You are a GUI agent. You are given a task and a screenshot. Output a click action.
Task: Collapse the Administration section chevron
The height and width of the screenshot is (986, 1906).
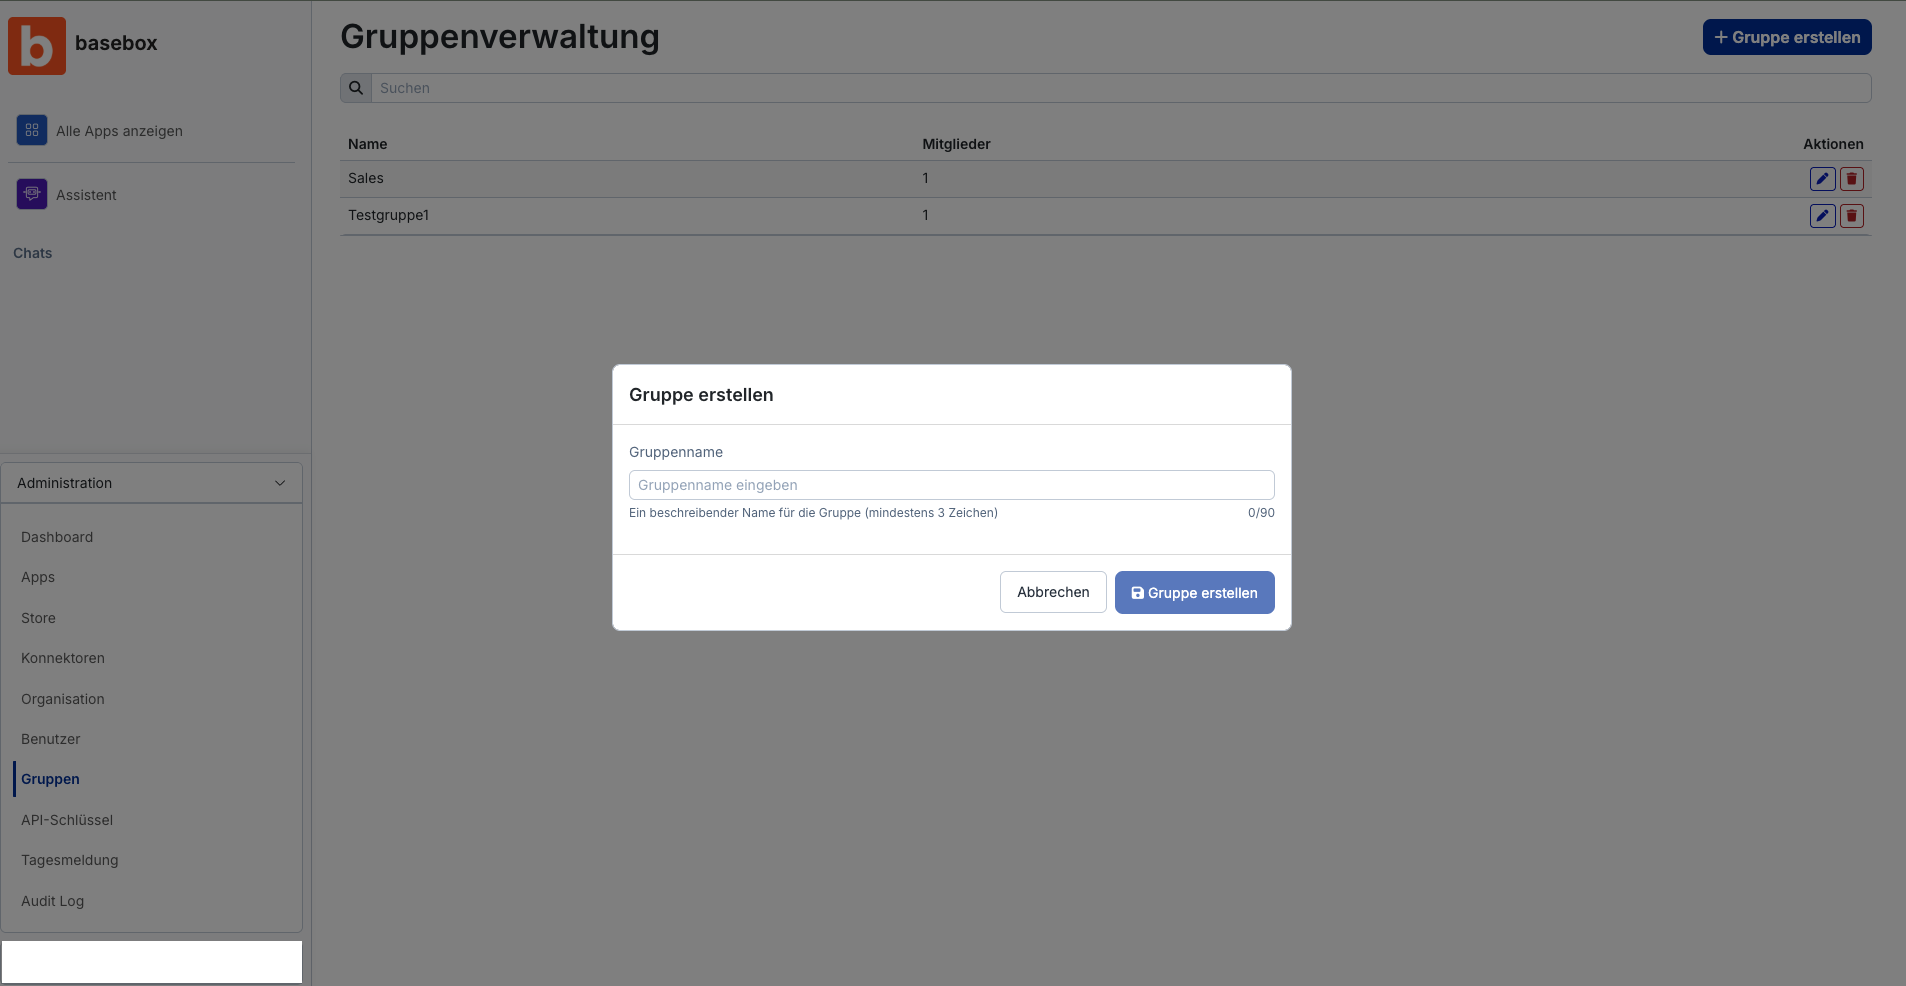280,483
